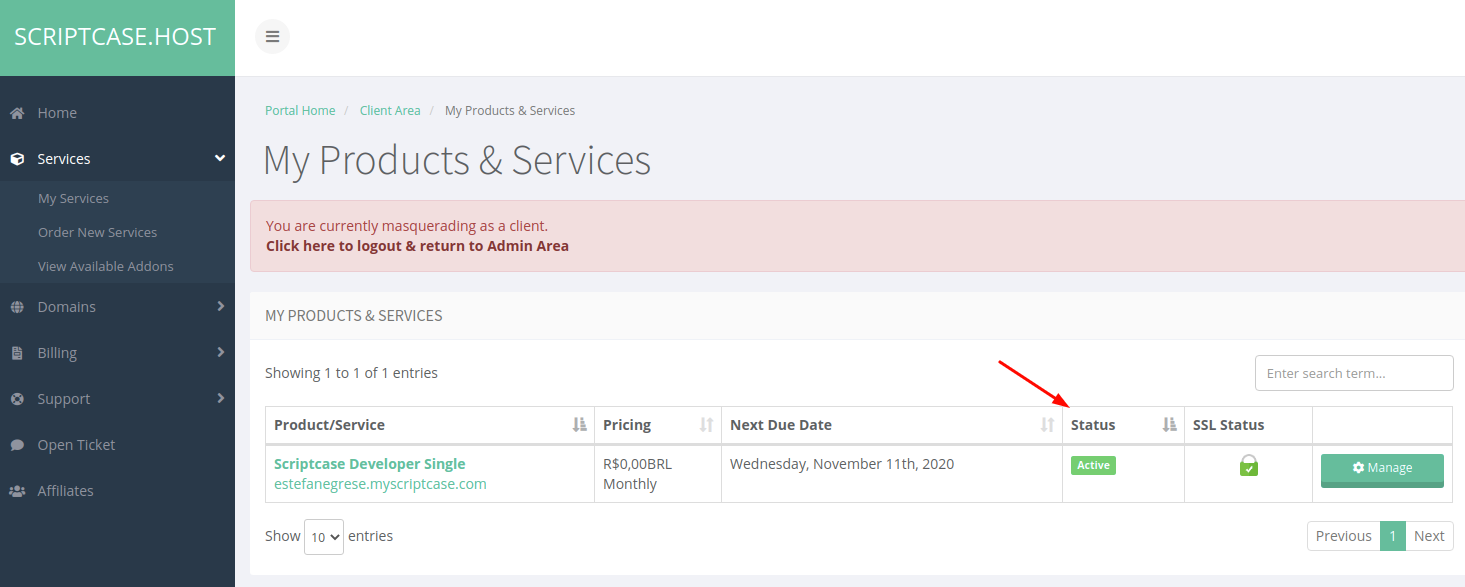Click Wednesday, November 11th, 2020 due date
This screenshot has width=1465, height=587.
tap(842, 464)
